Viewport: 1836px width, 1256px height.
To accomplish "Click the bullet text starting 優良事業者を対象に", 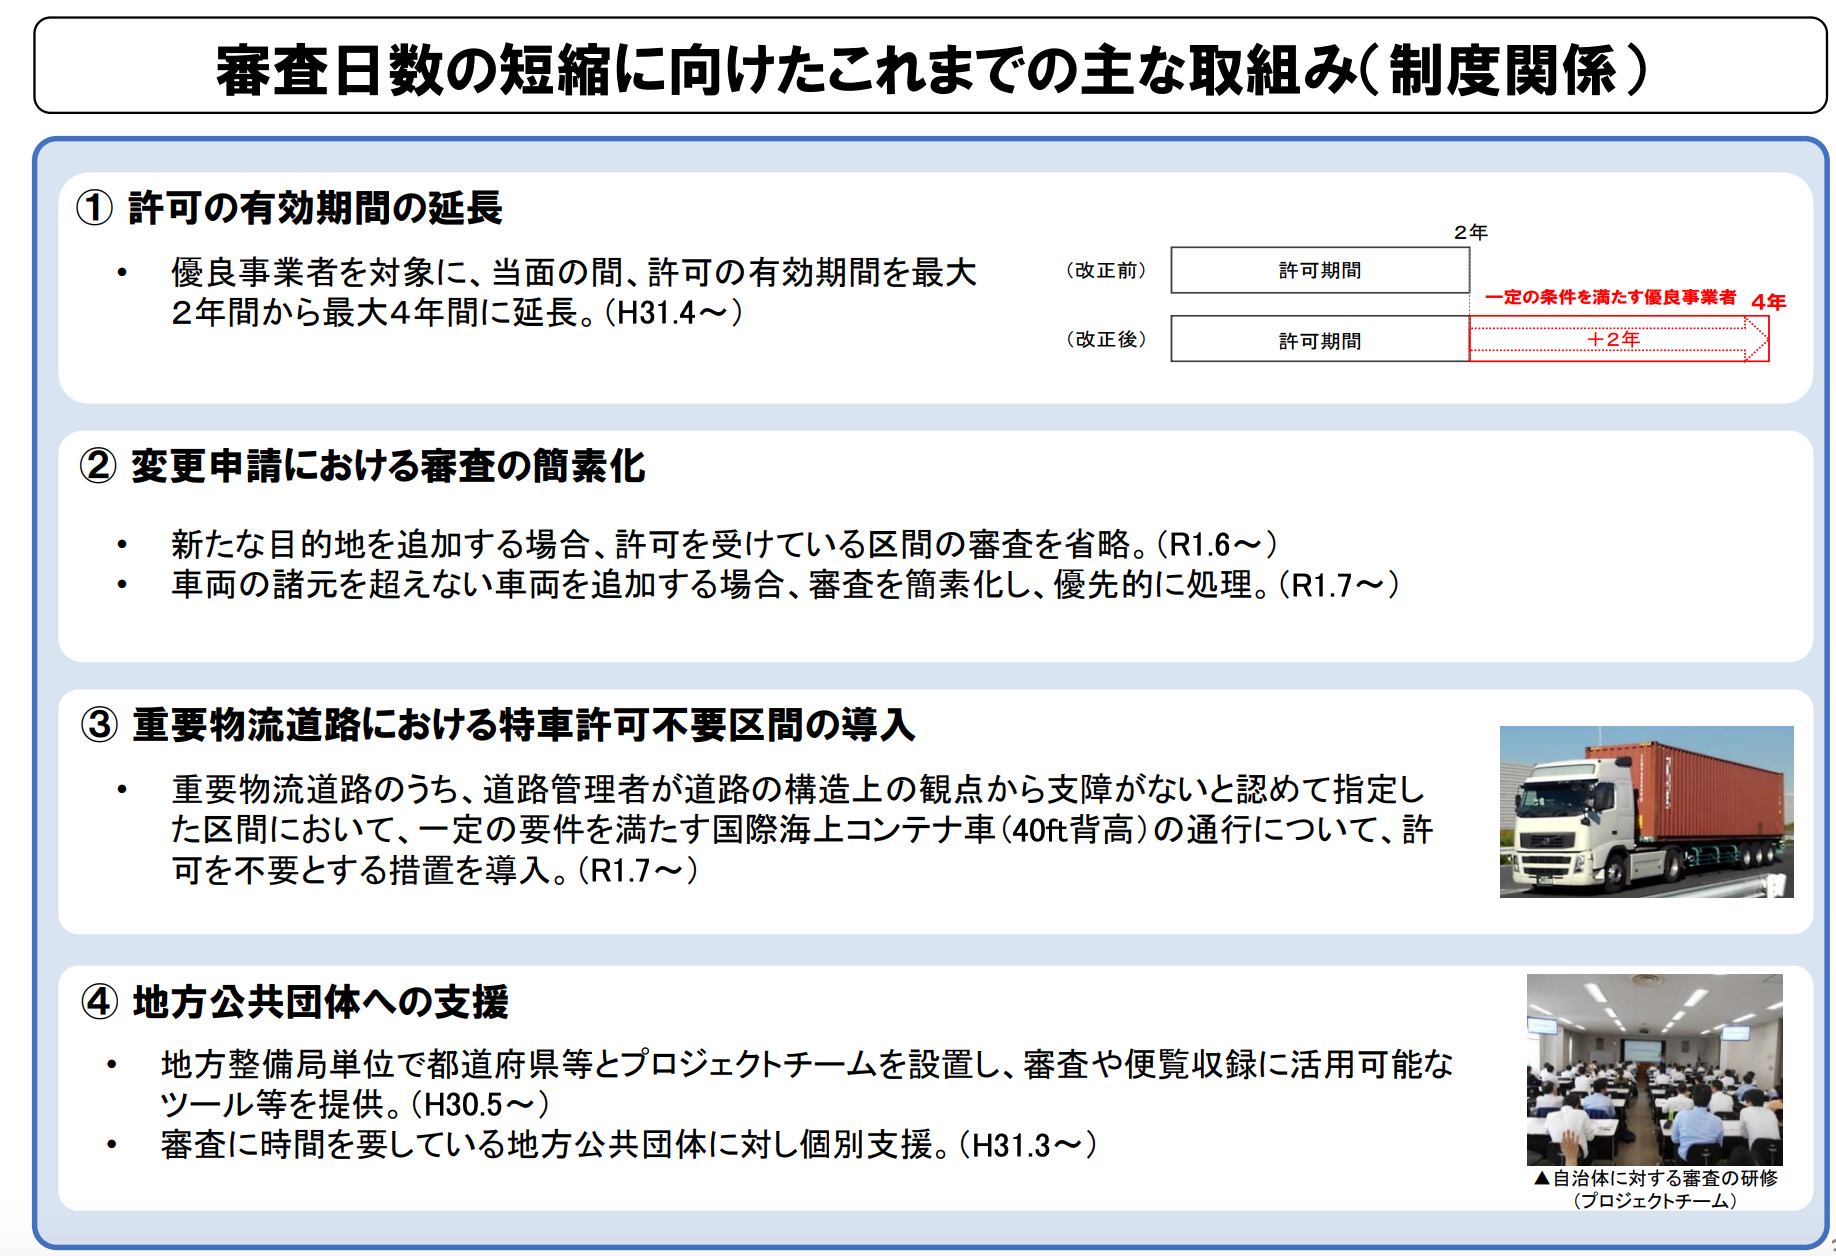I will (x=573, y=272).
